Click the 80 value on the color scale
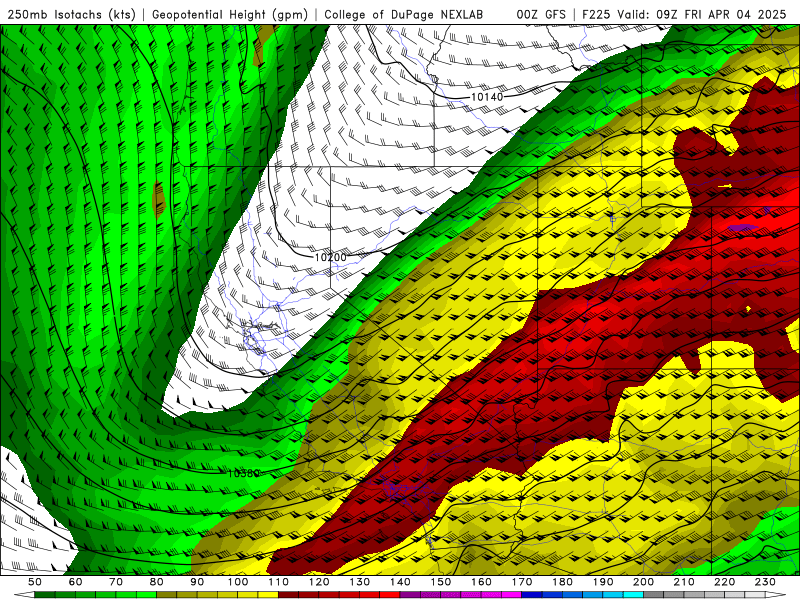Image resolution: width=800 pixels, height=600 pixels. tap(157, 582)
